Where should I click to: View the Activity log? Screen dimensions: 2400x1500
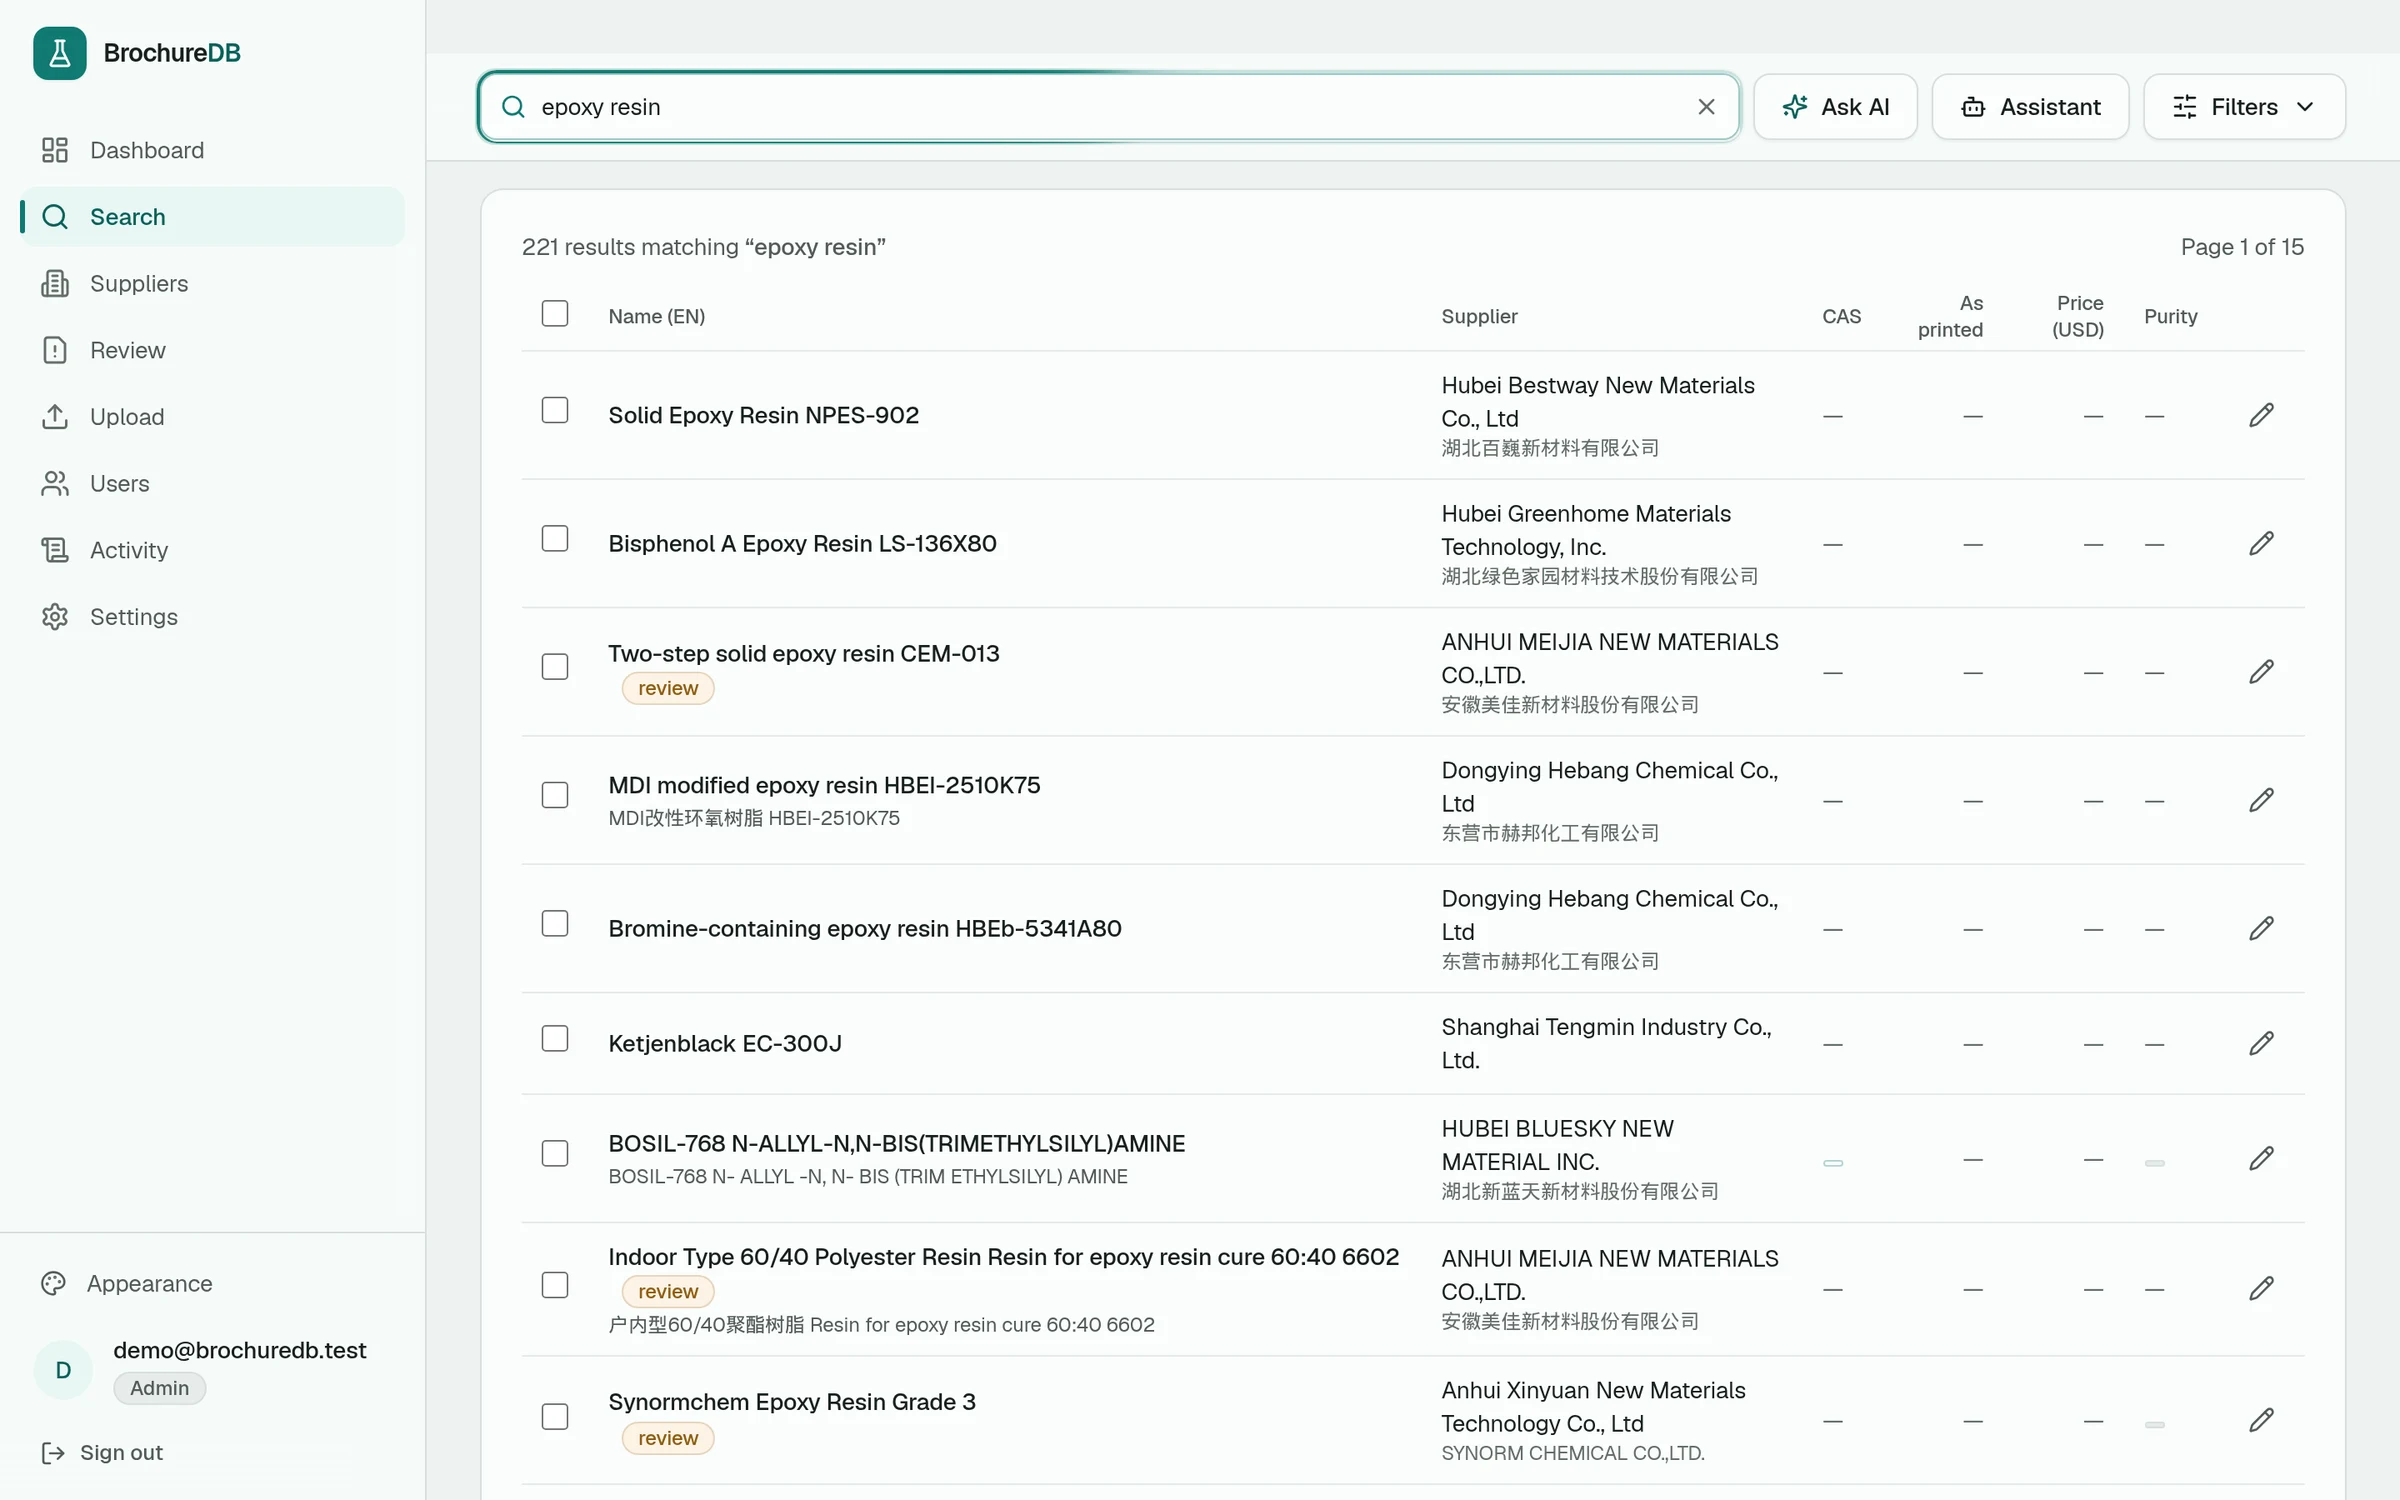(212, 550)
